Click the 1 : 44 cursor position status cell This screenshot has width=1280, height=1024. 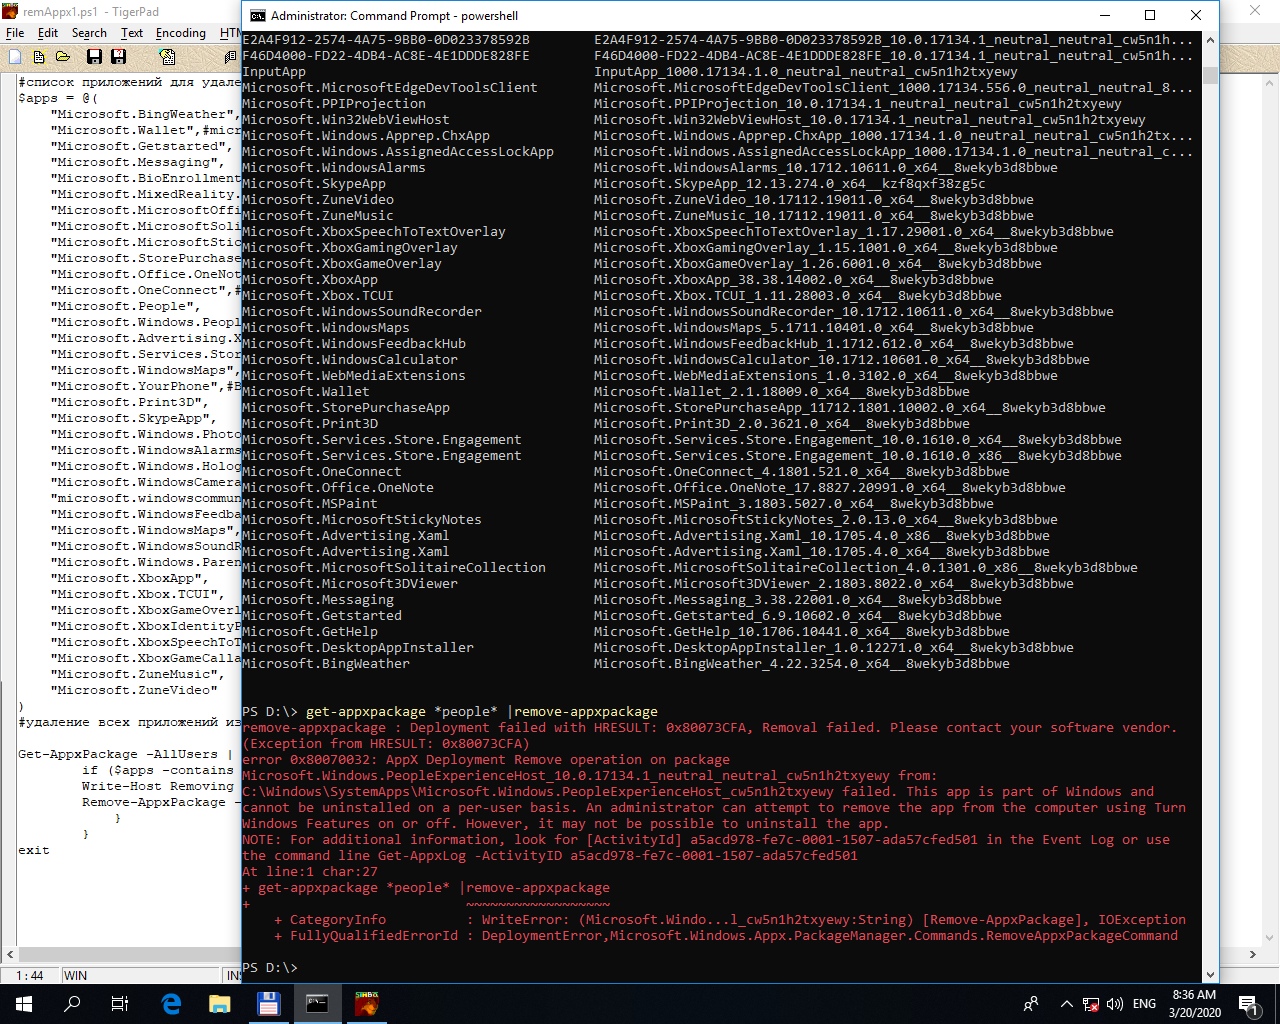point(30,976)
